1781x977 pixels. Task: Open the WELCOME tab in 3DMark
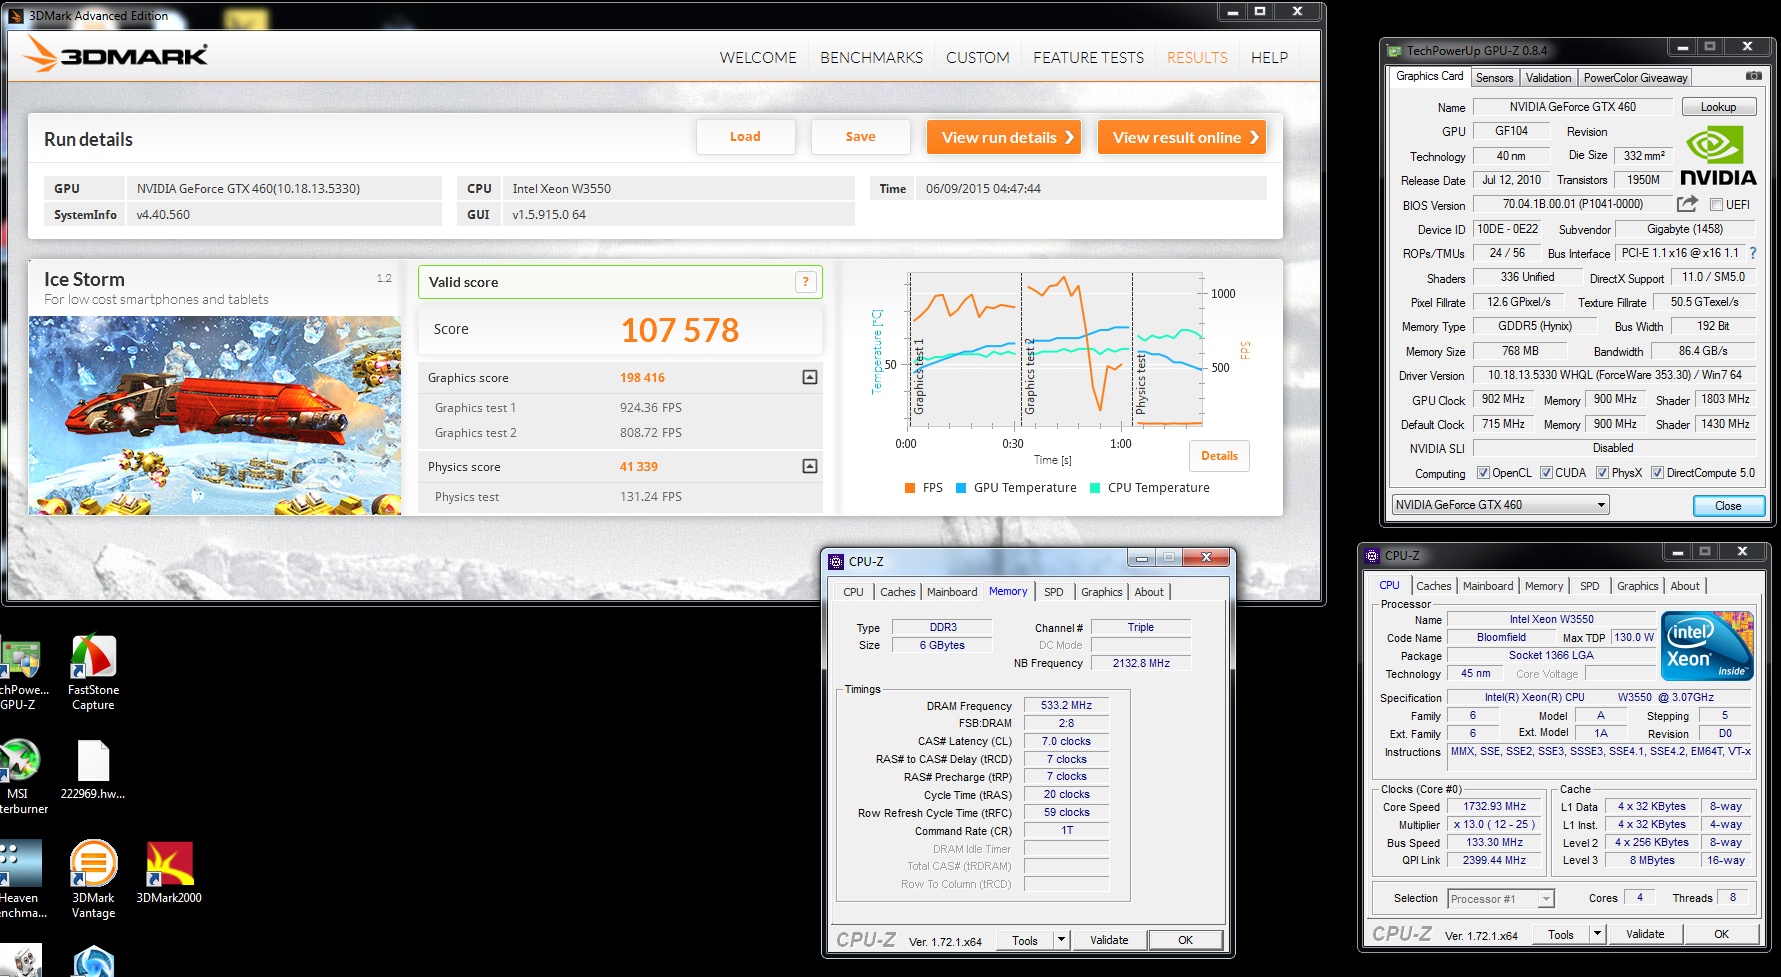[758, 58]
